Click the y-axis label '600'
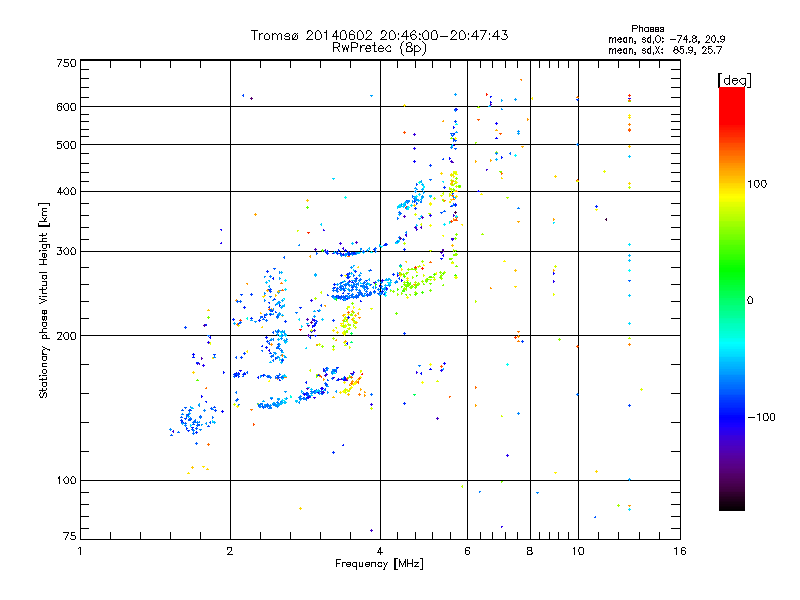 pos(67,107)
